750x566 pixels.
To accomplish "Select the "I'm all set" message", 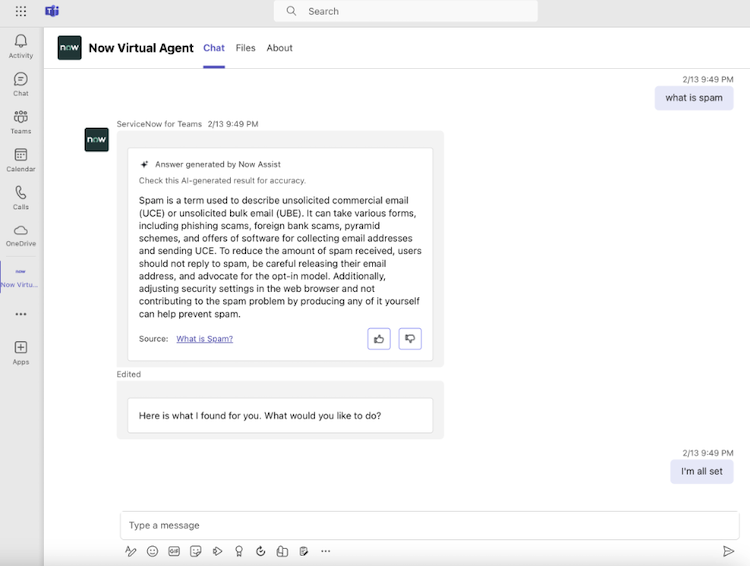I will [702, 471].
